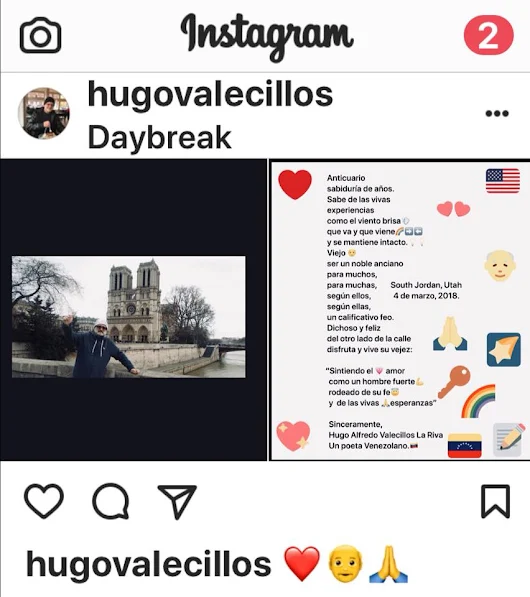Open the red notifications badge showing 2
This screenshot has height=597, width=530.
[488, 35]
